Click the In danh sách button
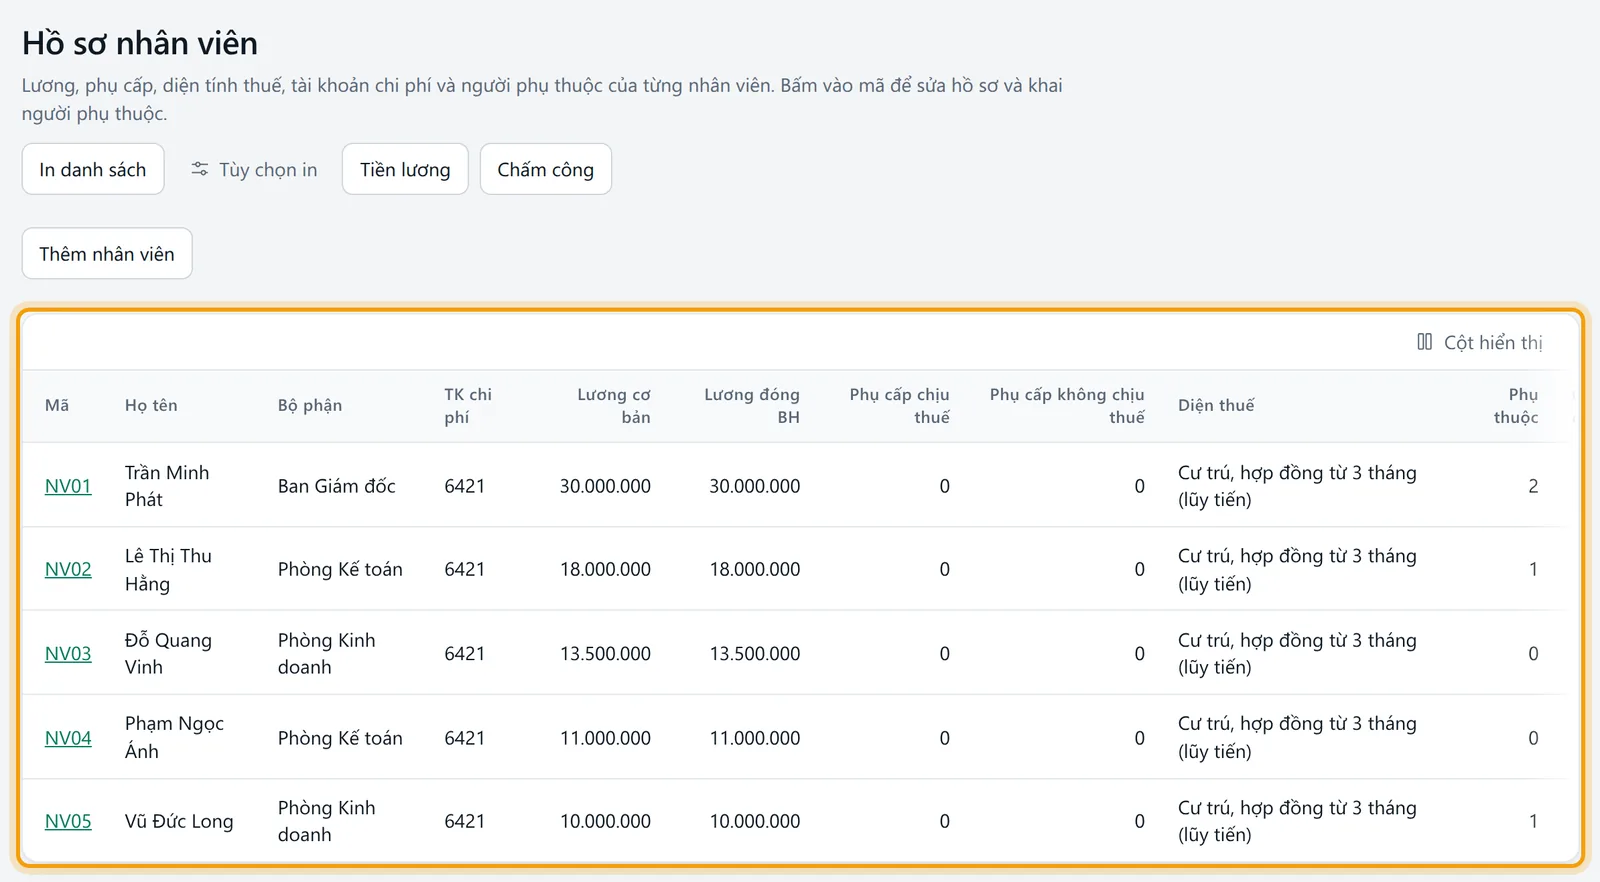The height and width of the screenshot is (882, 1600). click(93, 169)
